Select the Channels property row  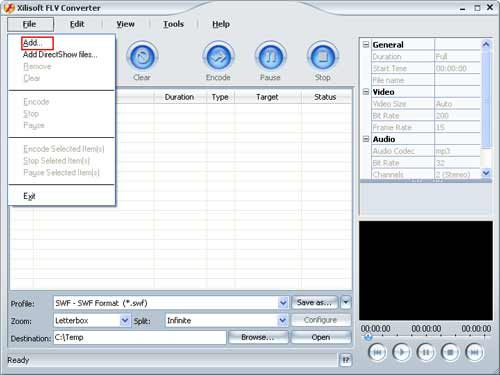point(426,174)
